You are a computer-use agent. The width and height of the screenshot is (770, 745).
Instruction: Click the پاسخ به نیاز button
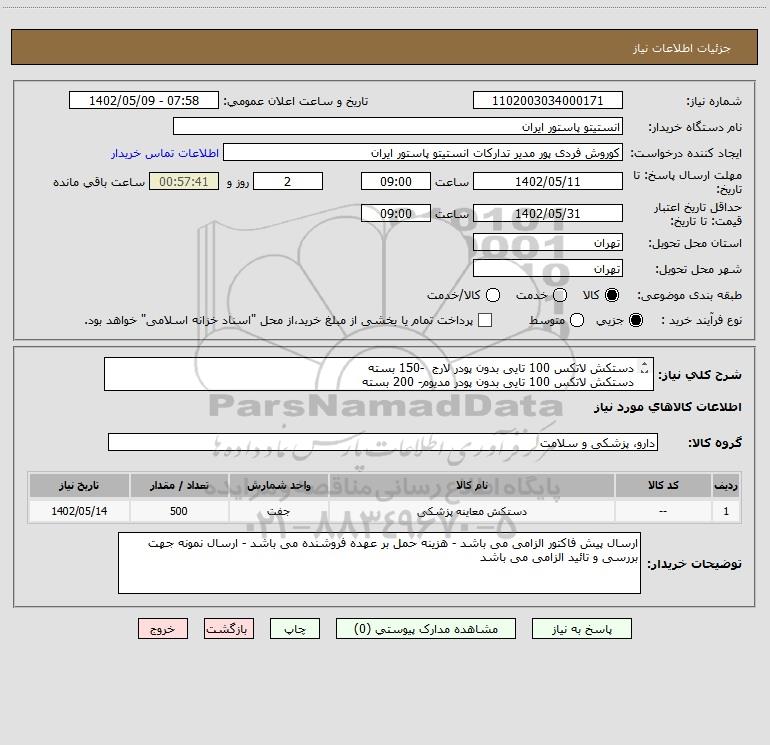tap(581, 629)
